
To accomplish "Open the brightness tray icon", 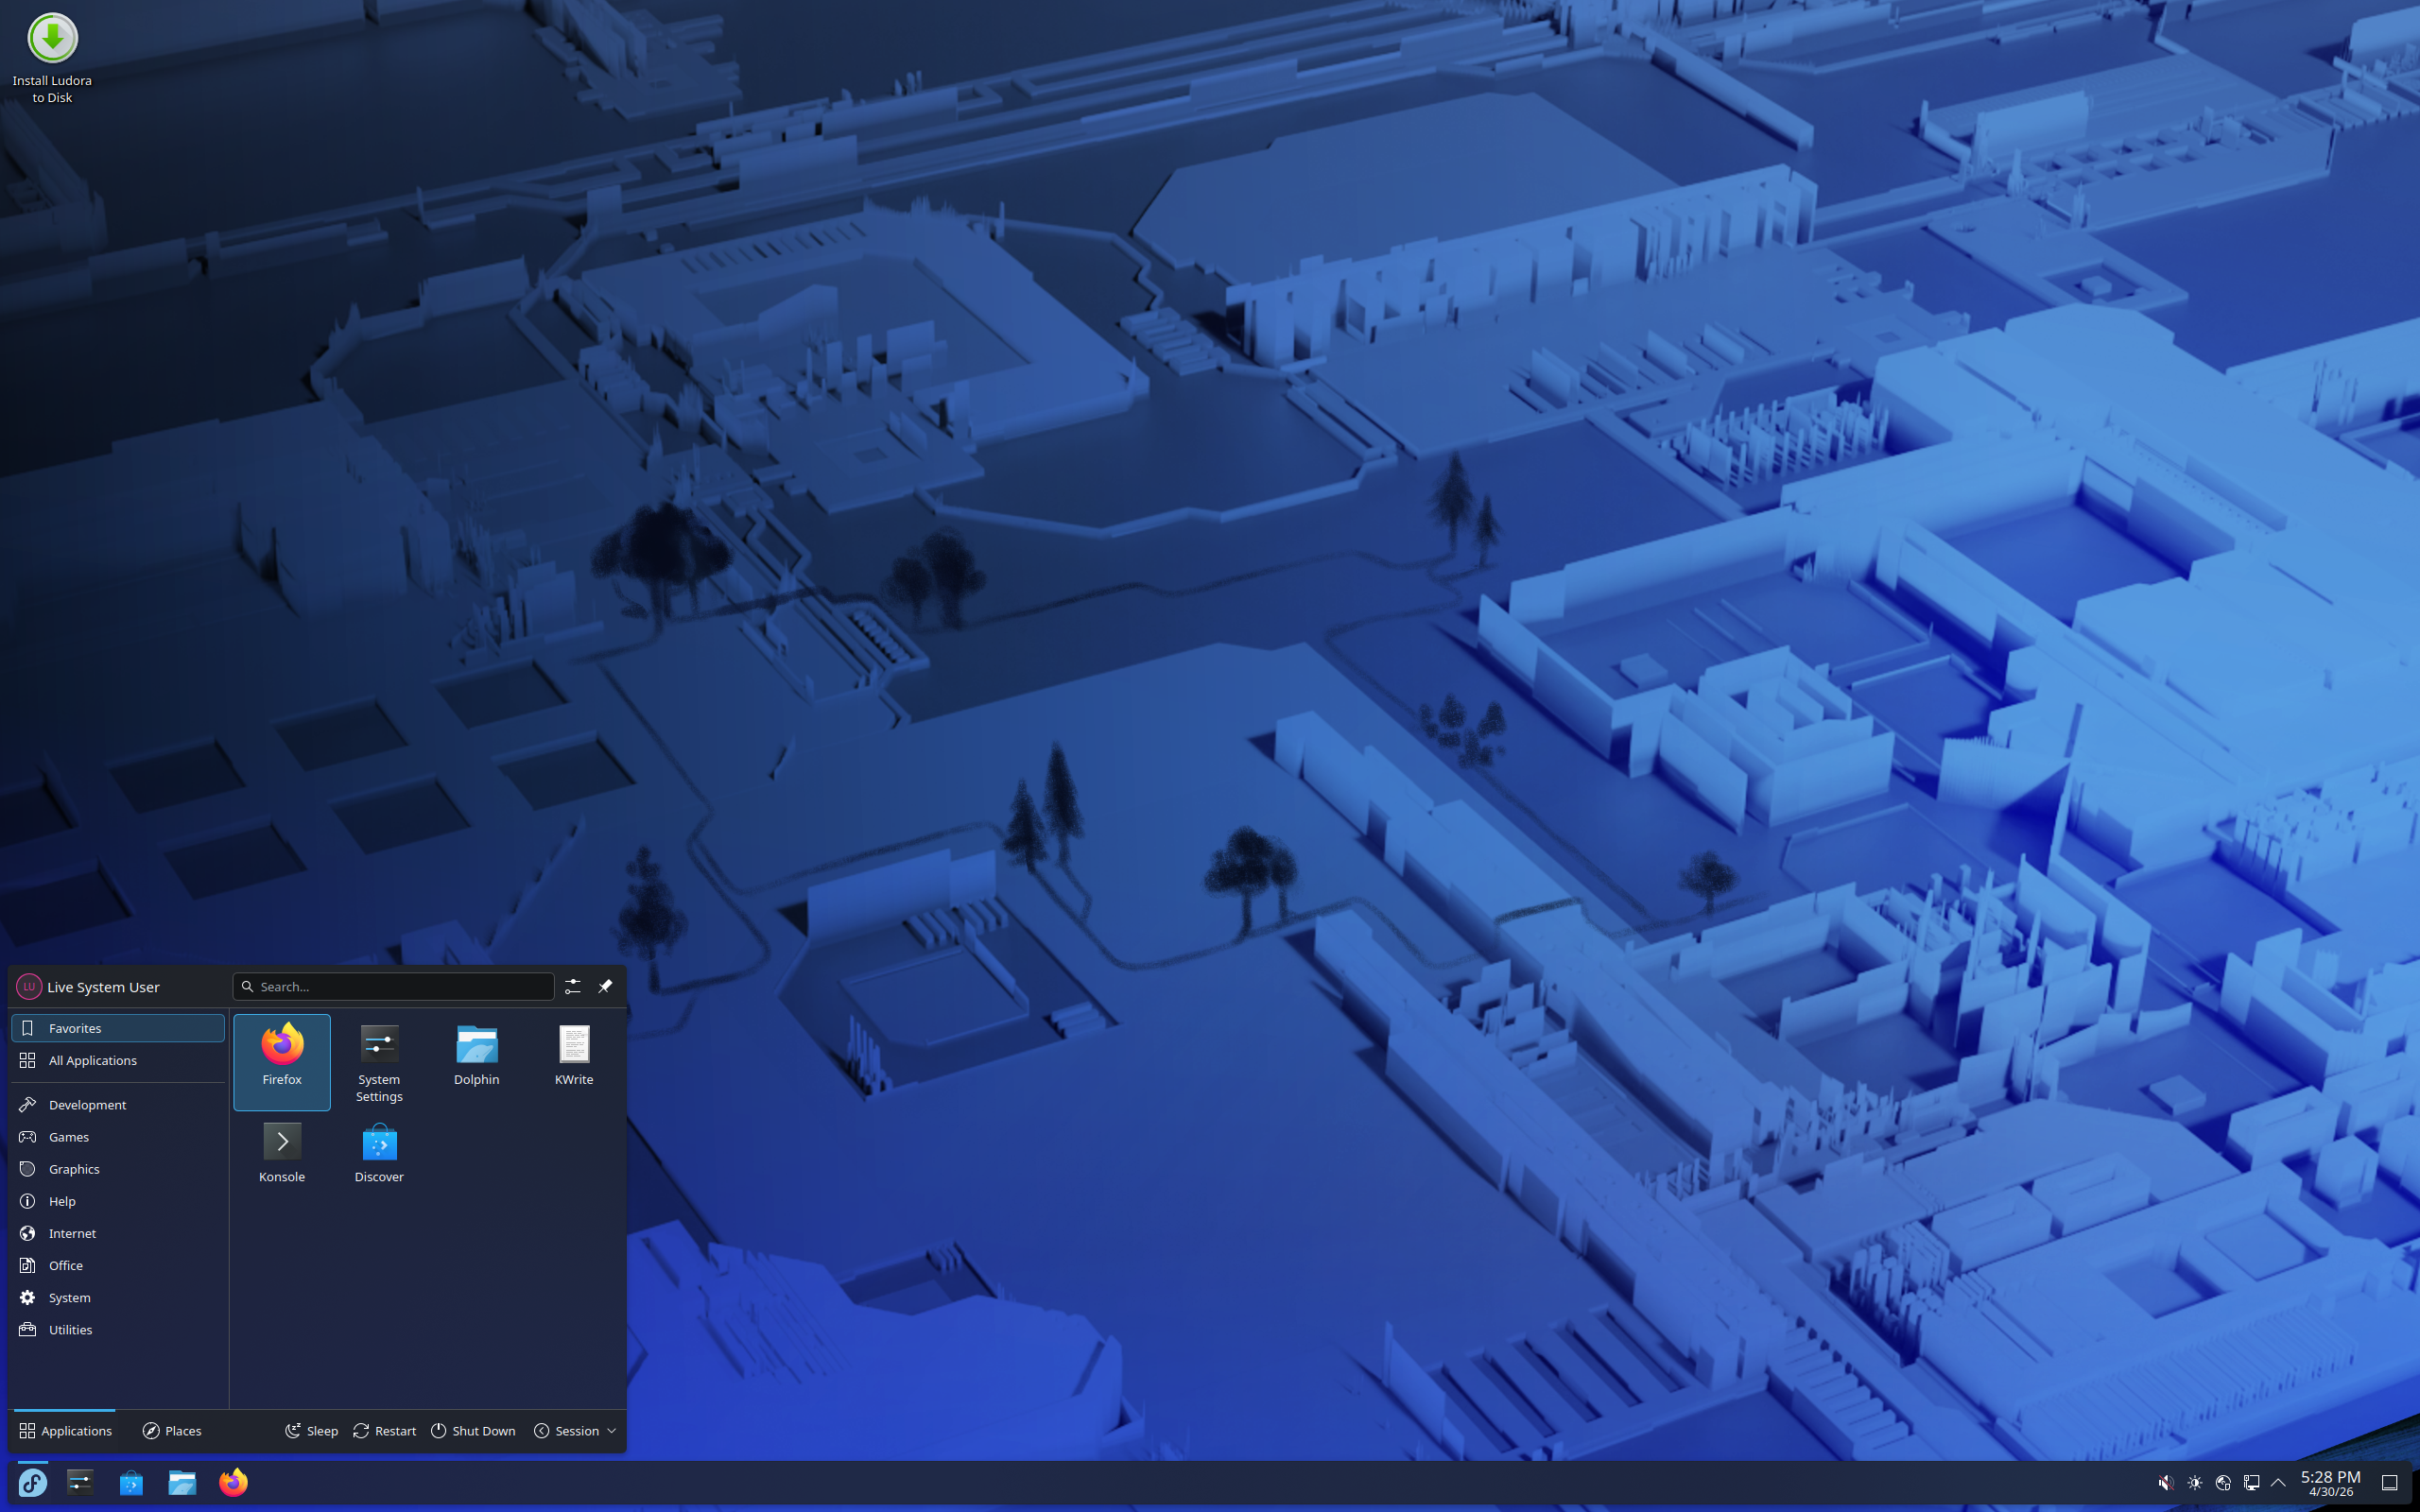I will pyautogui.click(x=2195, y=1482).
